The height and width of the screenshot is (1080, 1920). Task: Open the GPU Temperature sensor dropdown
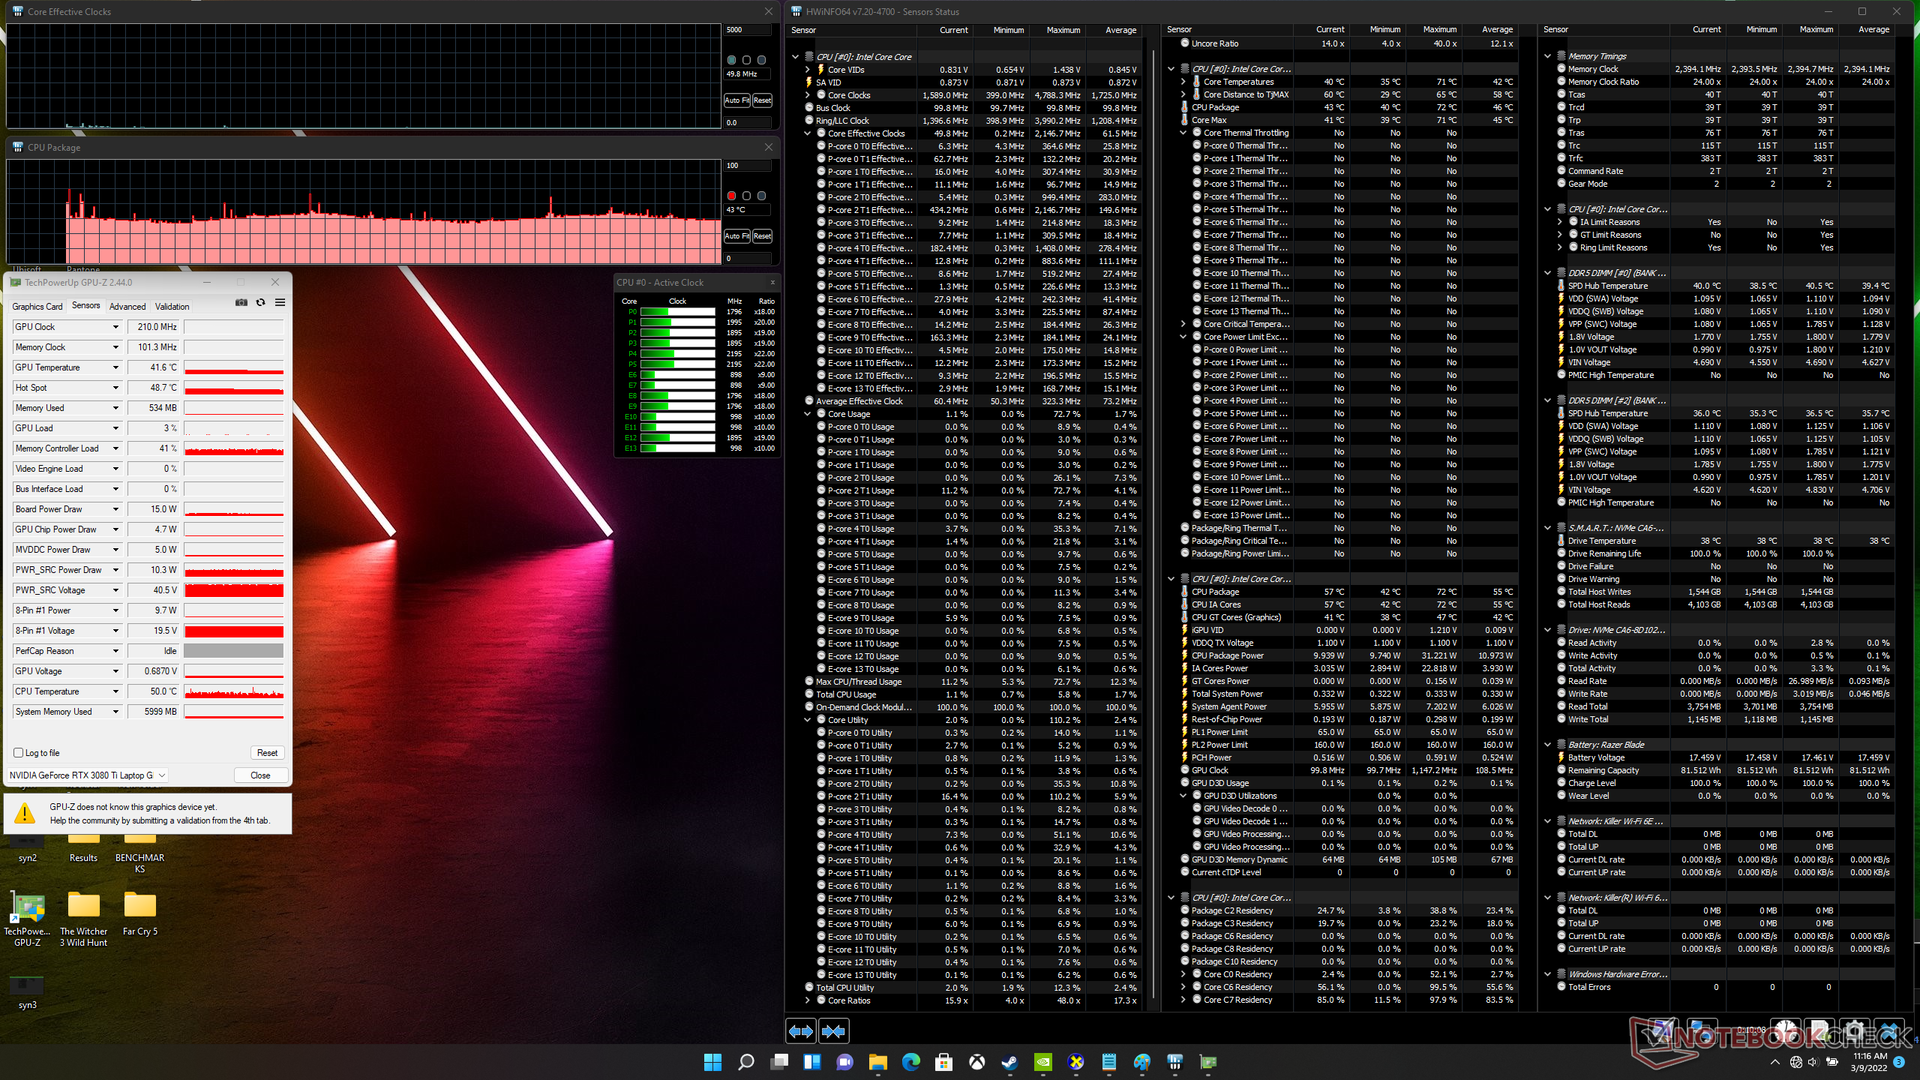[x=115, y=368]
